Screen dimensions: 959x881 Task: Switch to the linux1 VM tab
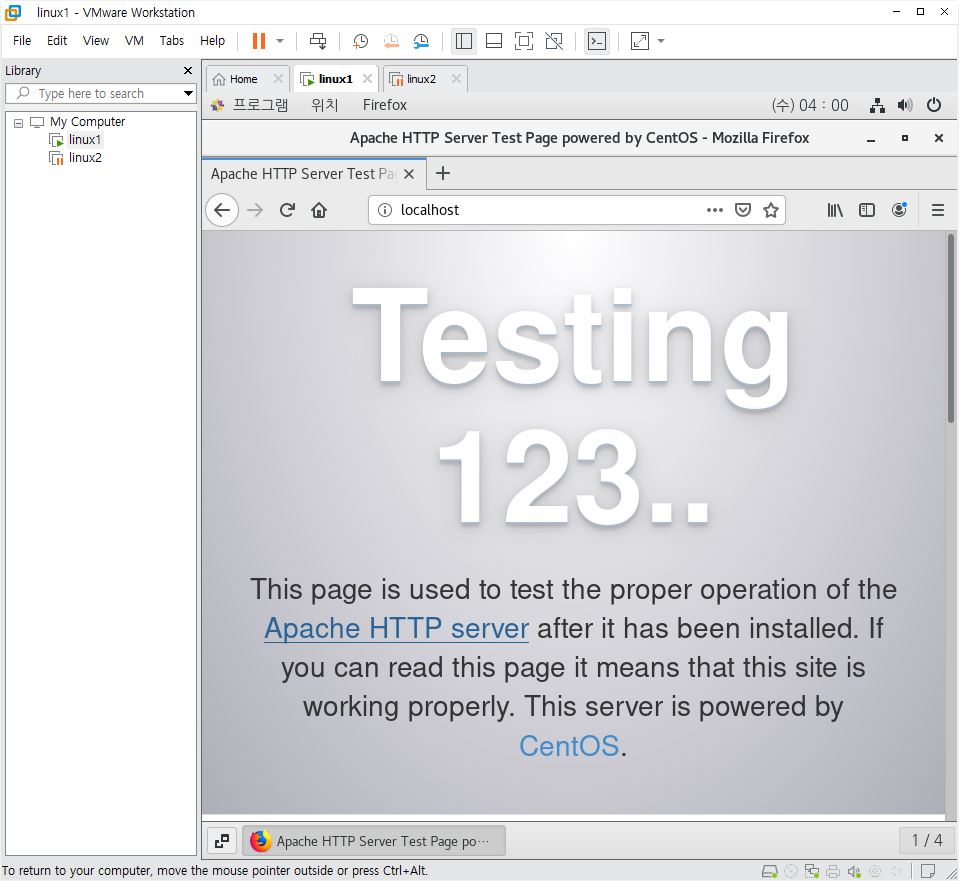335,79
